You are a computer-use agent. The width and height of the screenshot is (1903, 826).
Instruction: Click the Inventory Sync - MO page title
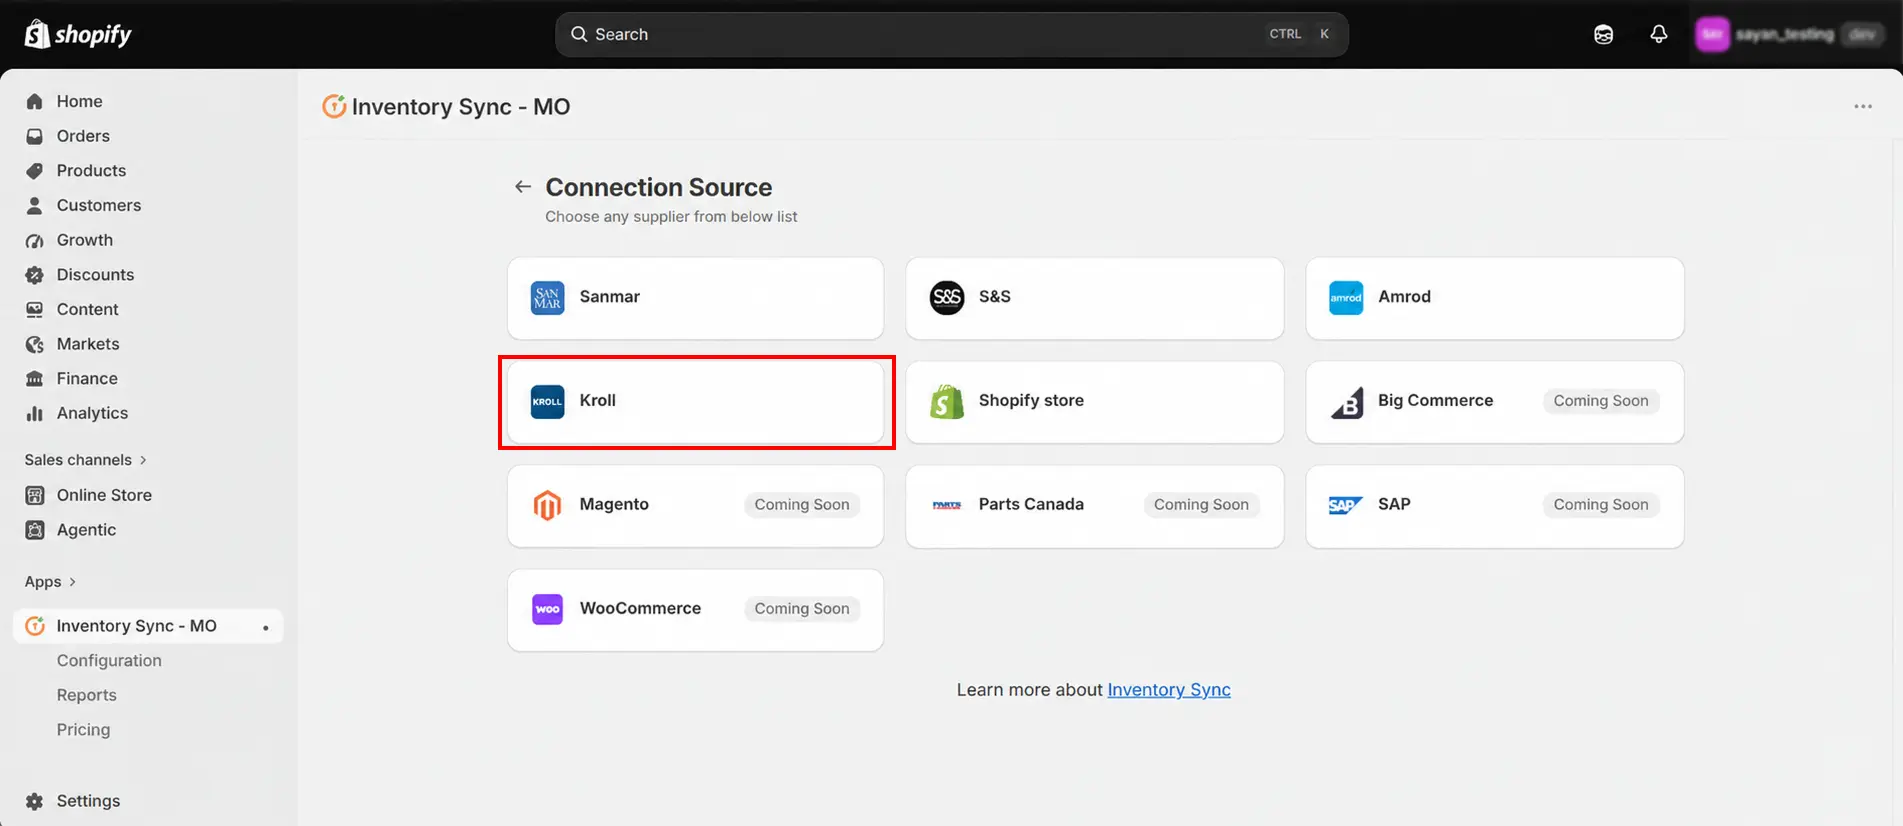pyautogui.click(x=461, y=107)
